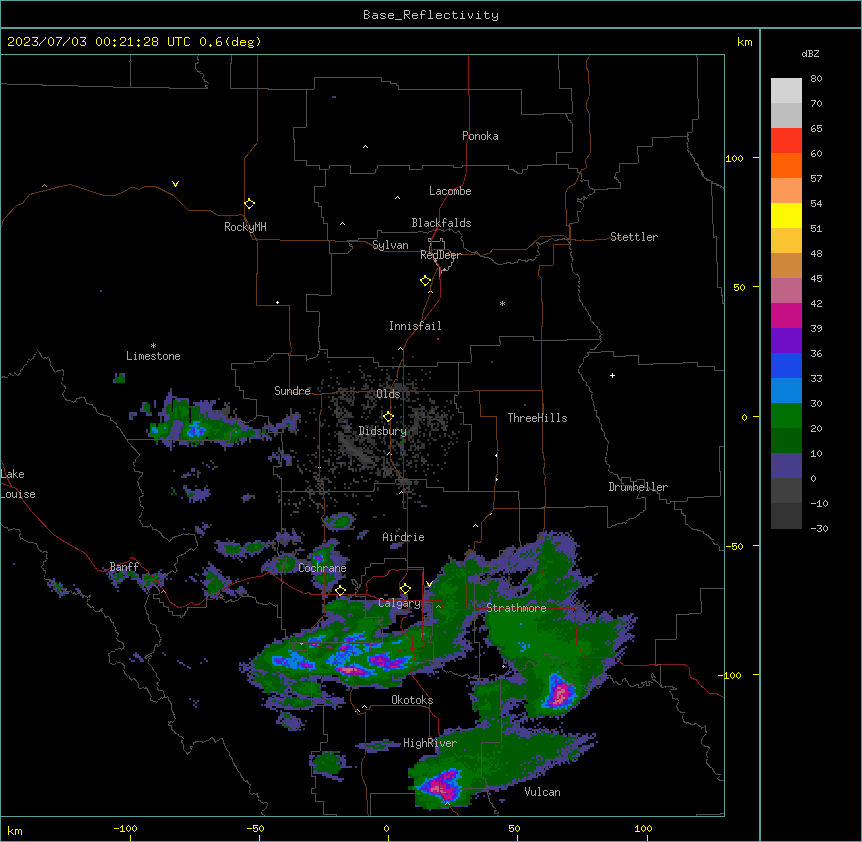Click the Vulcan town label

tap(543, 792)
